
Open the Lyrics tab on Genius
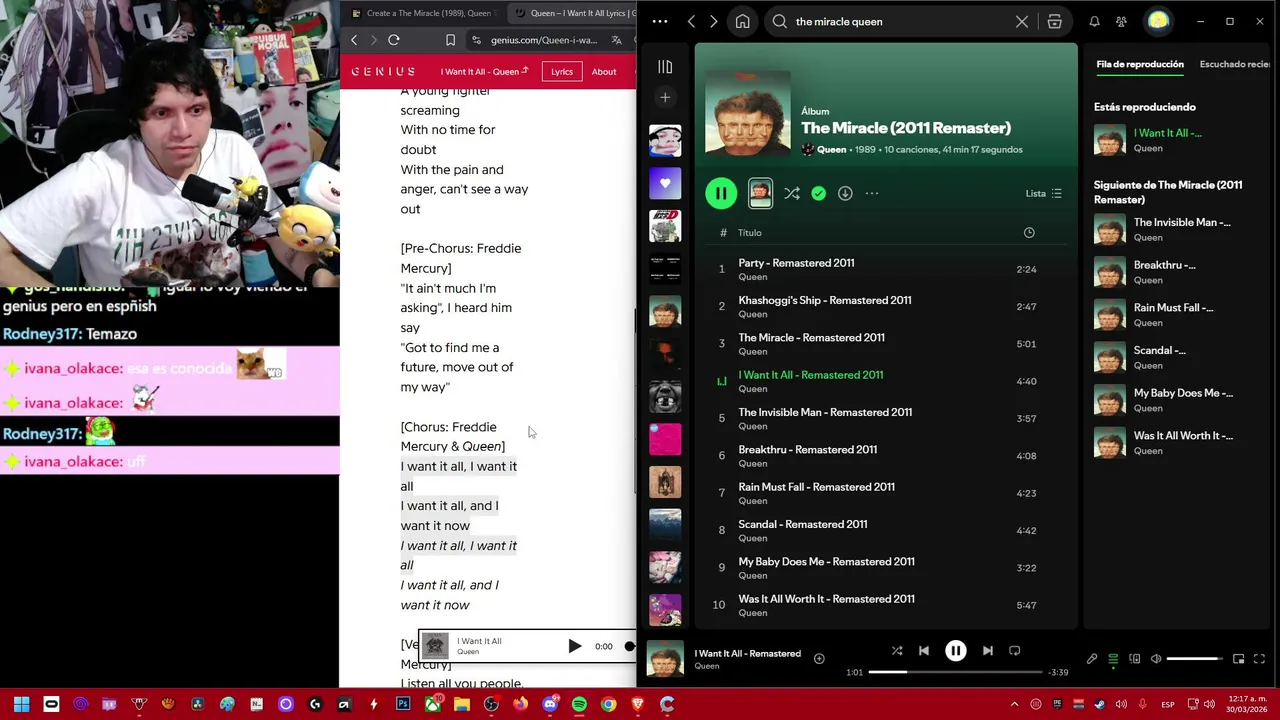click(562, 72)
